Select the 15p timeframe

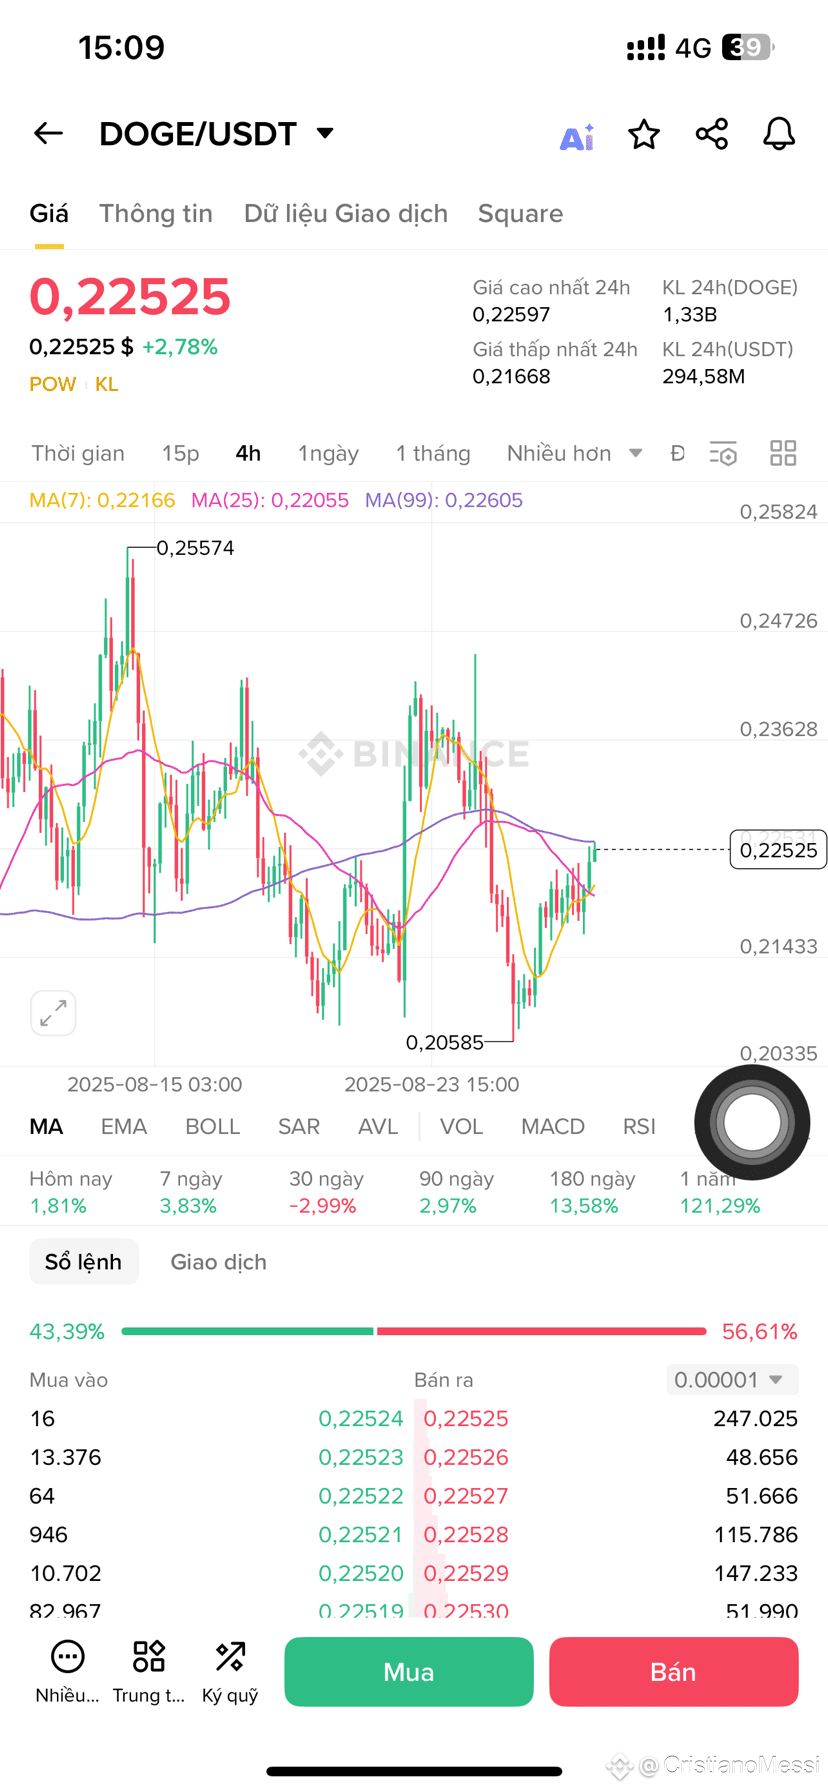click(x=181, y=453)
